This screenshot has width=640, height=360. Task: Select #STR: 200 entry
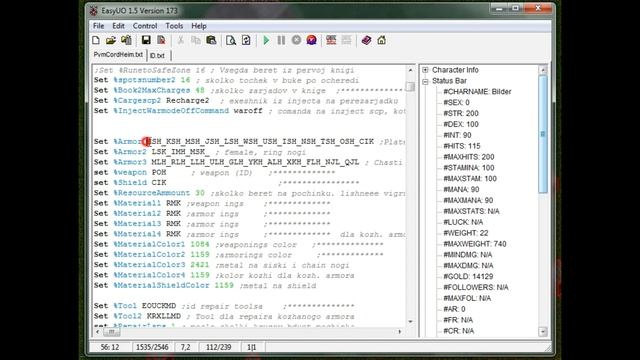pos(461,113)
